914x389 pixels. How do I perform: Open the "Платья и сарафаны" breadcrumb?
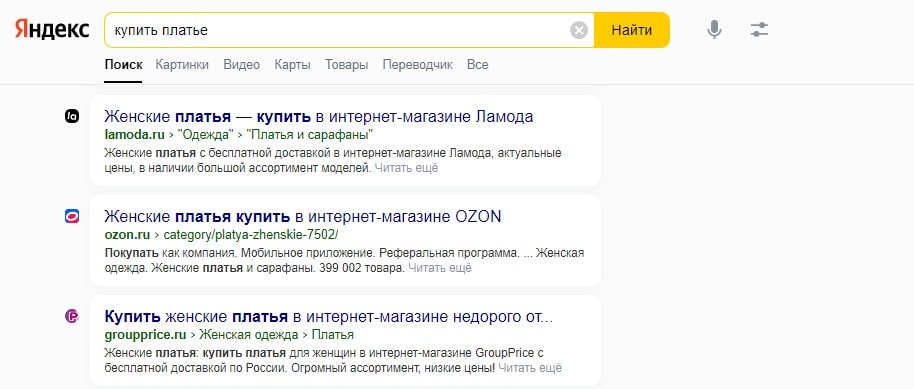[310, 135]
